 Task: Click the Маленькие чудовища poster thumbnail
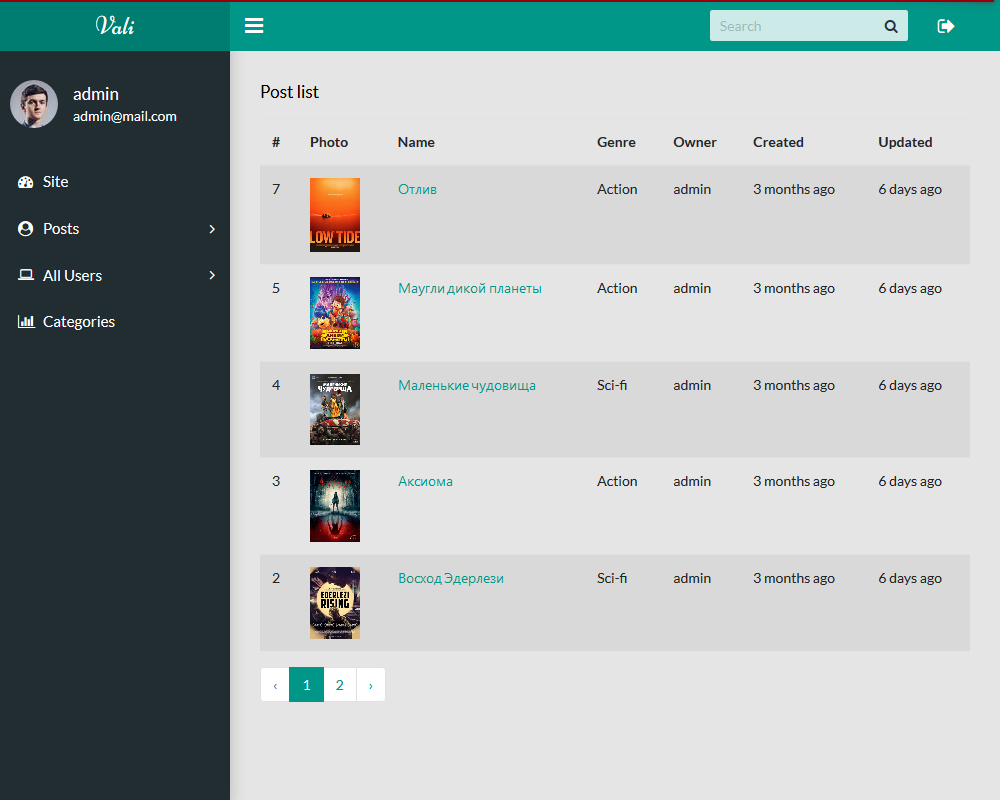(x=335, y=410)
